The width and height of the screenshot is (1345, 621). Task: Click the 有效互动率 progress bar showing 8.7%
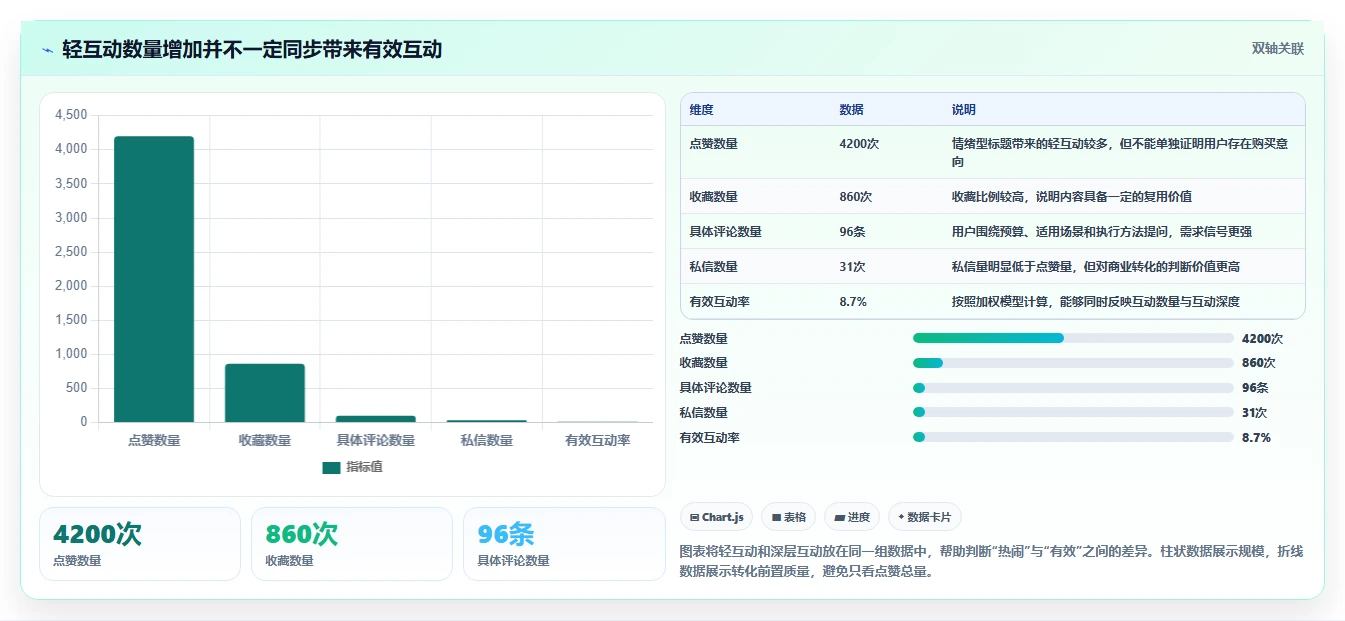pyautogui.click(x=1073, y=437)
